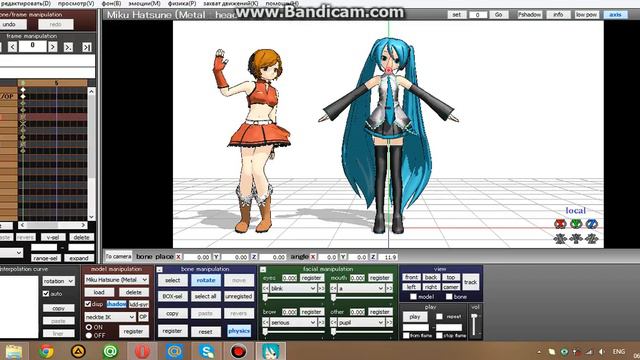Screen dimensions: 640x360
Task: Jump to last frame with the >| button
Action: [x=87, y=47]
